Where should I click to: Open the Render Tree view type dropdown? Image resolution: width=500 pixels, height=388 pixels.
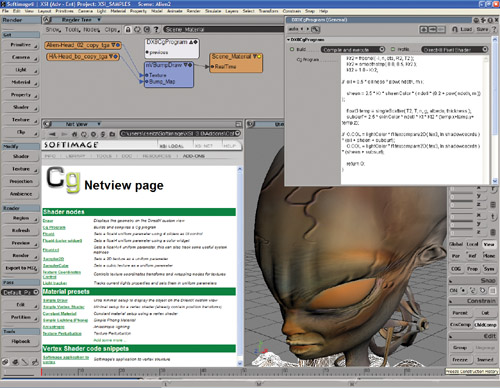(x=99, y=20)
